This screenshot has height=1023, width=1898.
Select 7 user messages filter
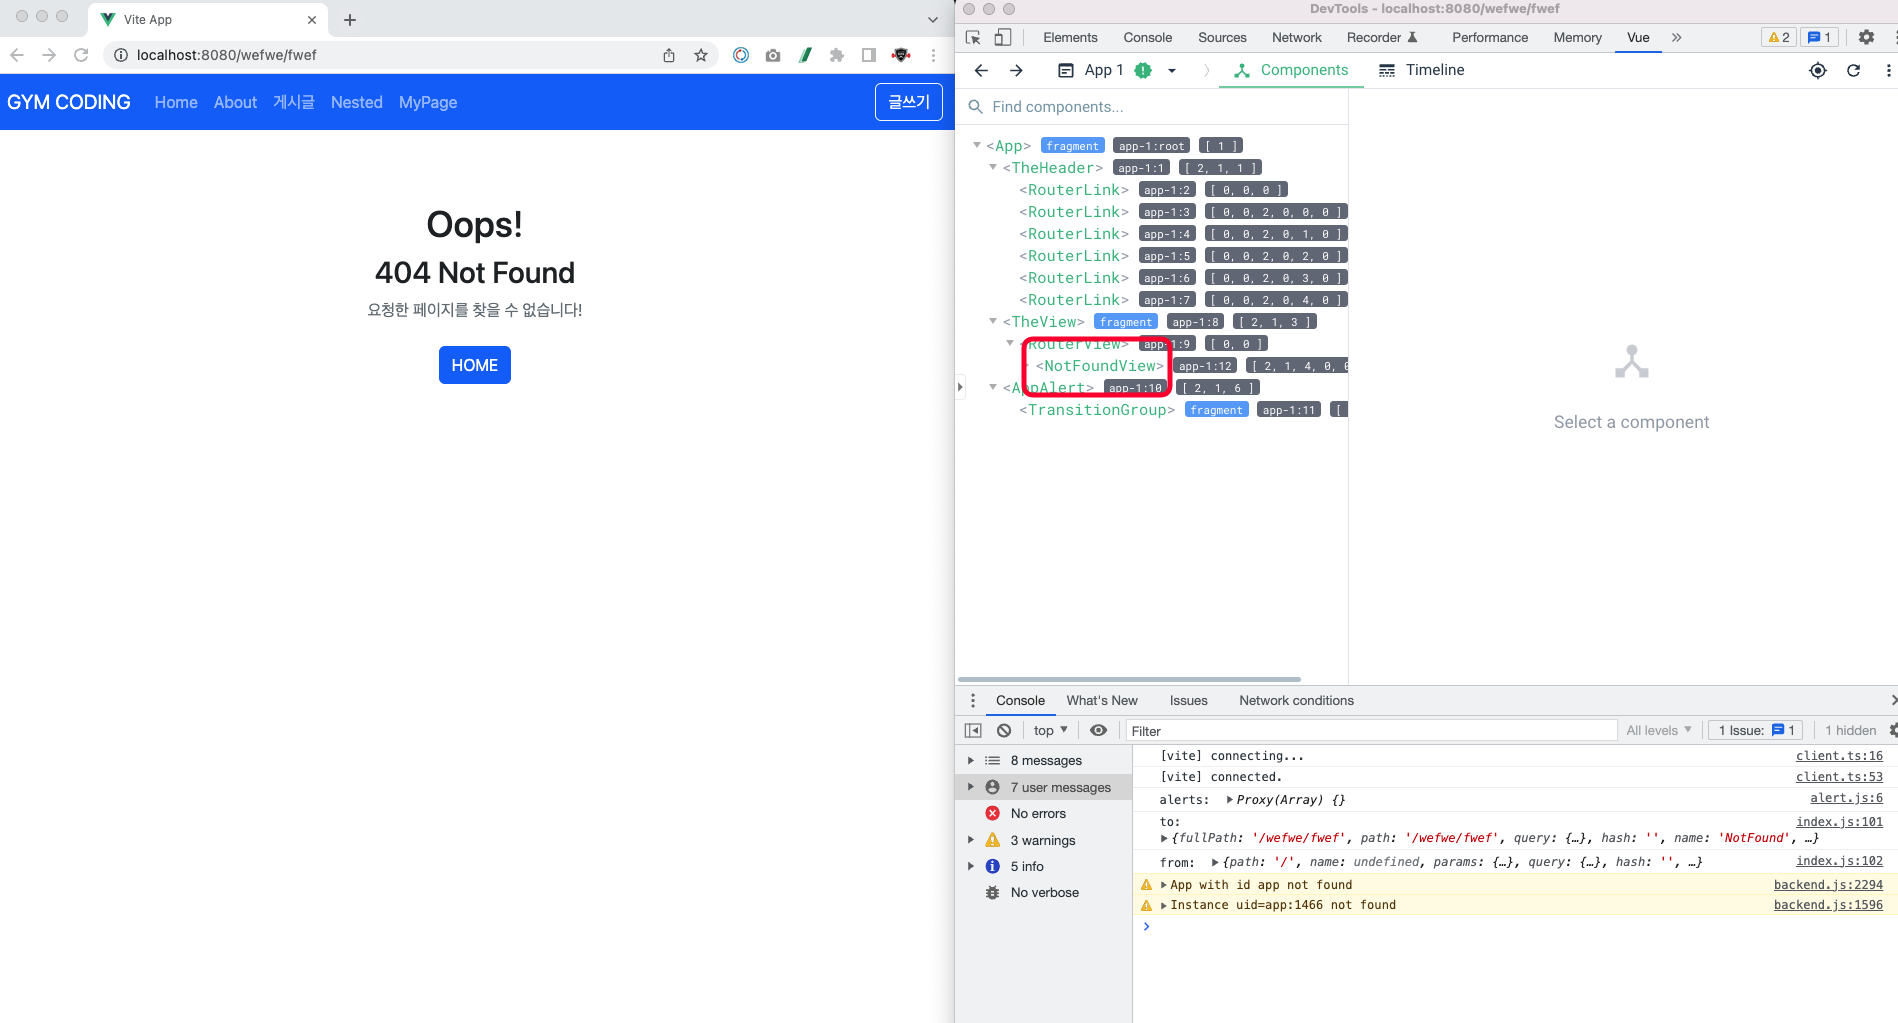click(1044, 788)
